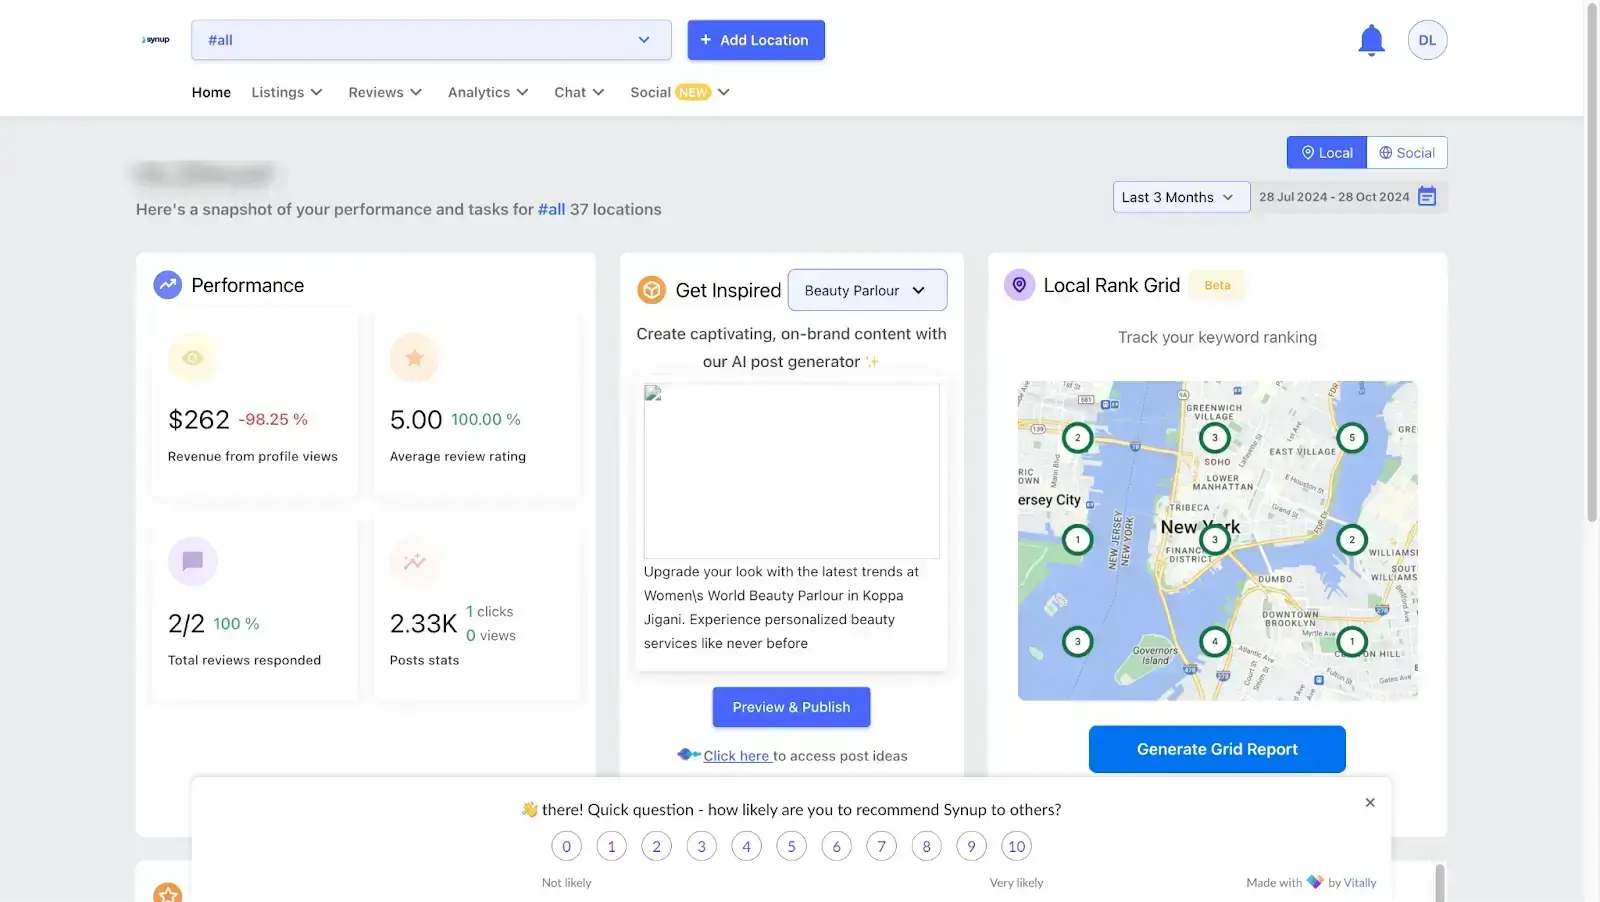Click rank marker 3 on Financial District
This screenshot has height=902, width=1600.
[x=1215, y=540]
